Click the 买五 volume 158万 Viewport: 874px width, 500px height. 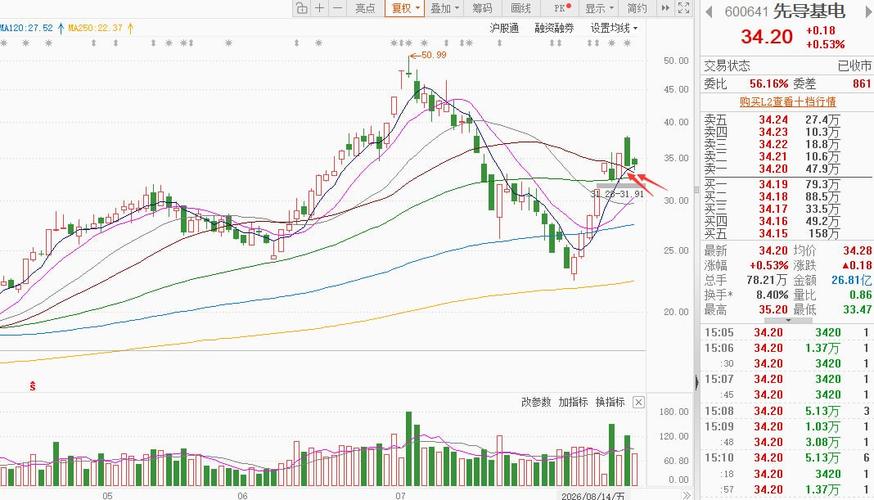(x=826, y=233)
